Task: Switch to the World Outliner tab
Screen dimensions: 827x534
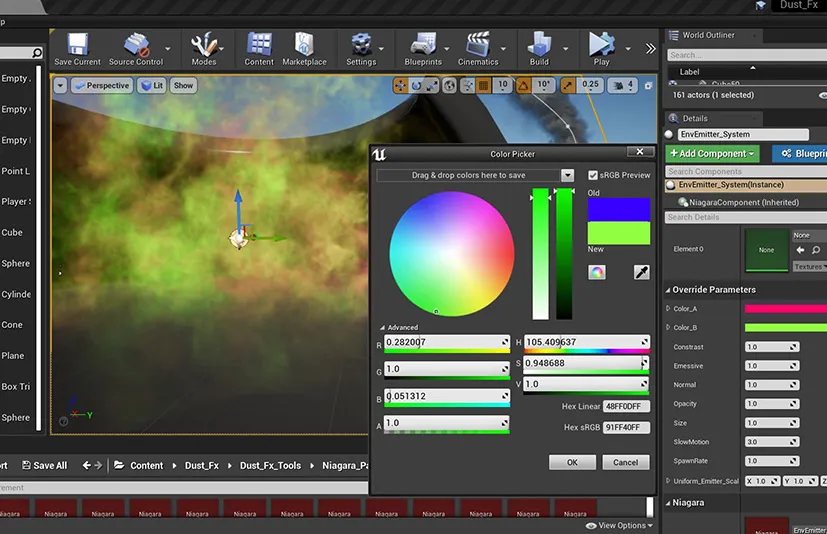Action: coord(708,35)
